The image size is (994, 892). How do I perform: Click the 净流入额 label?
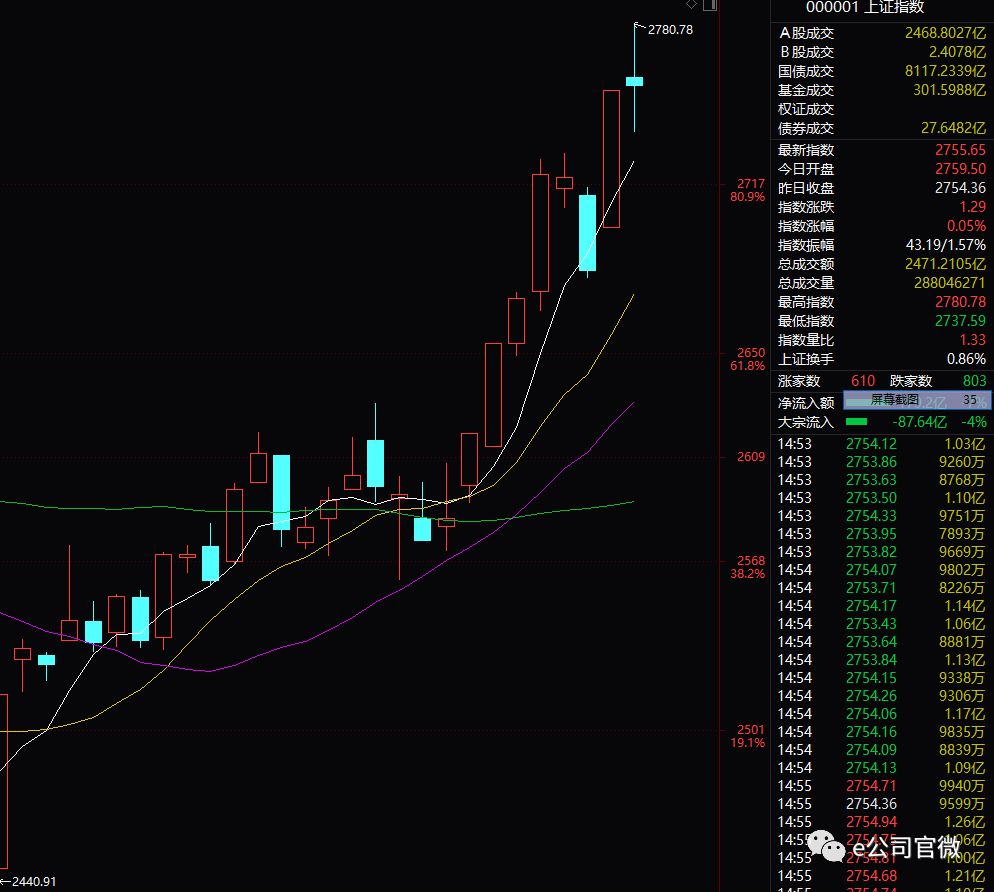coord(806,403)
